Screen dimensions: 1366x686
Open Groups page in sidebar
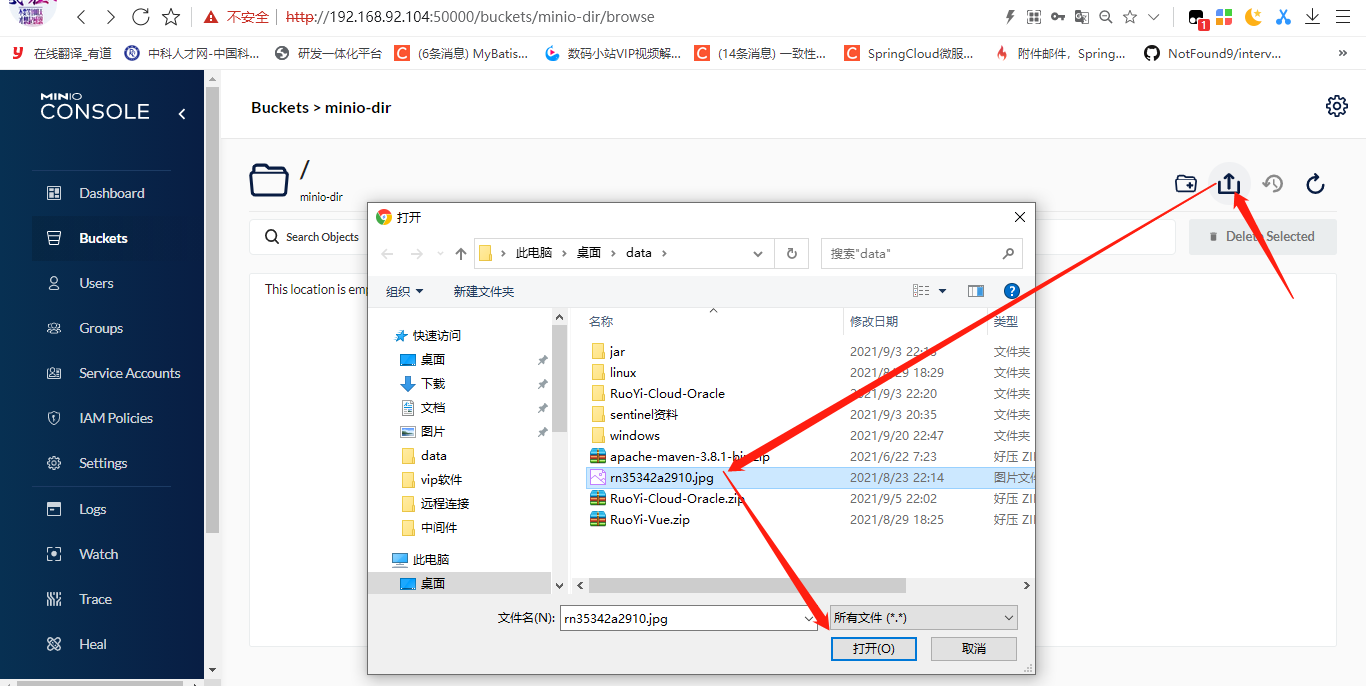[101, 328]
